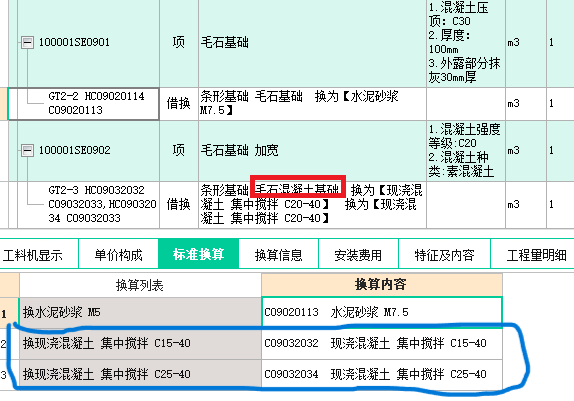Click the GT2-2 HC09020114 code cell

coord(83,104)
